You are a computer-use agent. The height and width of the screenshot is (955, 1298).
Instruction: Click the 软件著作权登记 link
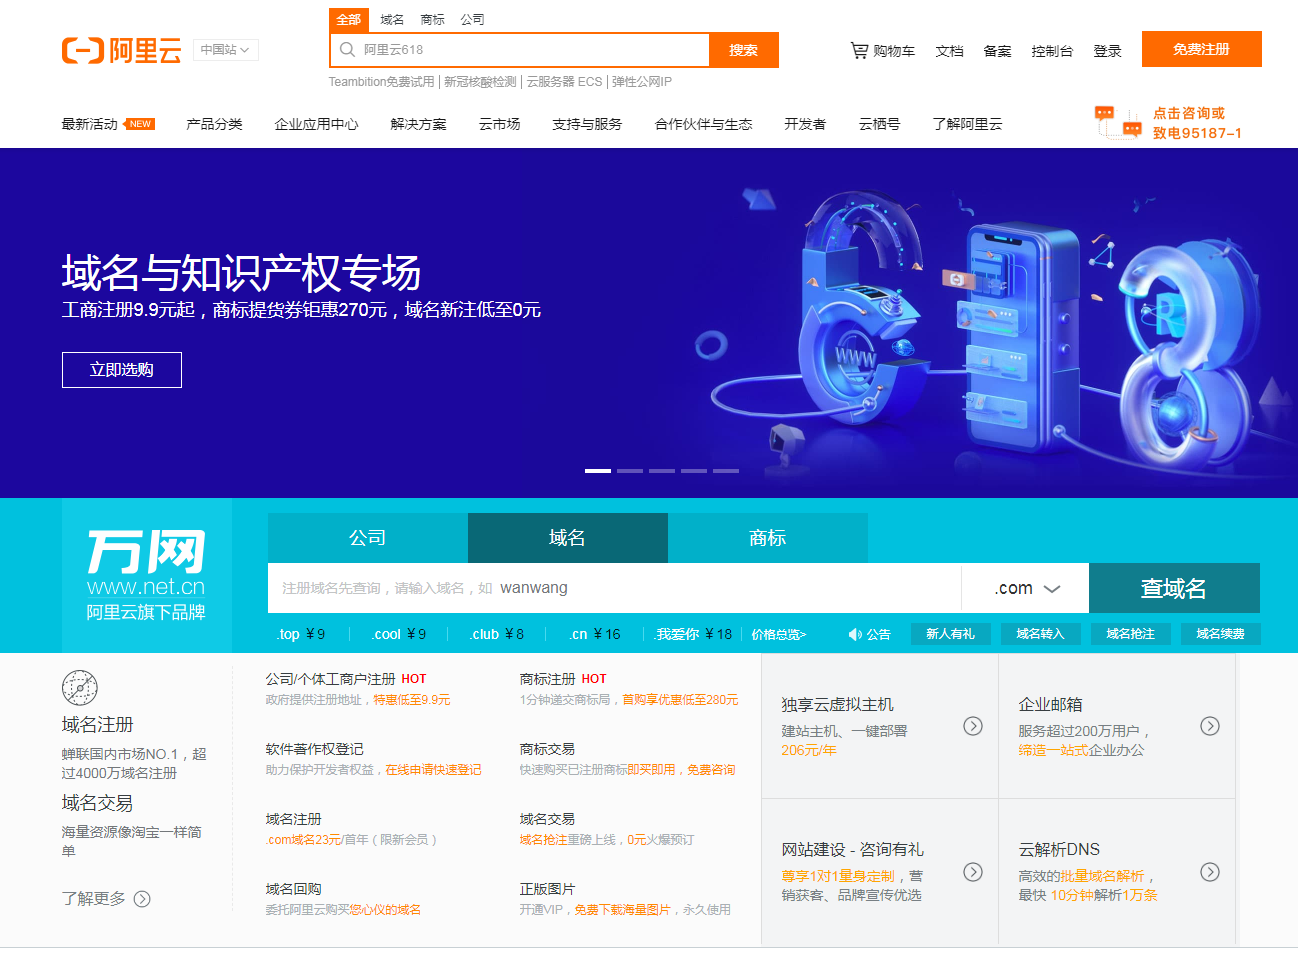(314, 749)
